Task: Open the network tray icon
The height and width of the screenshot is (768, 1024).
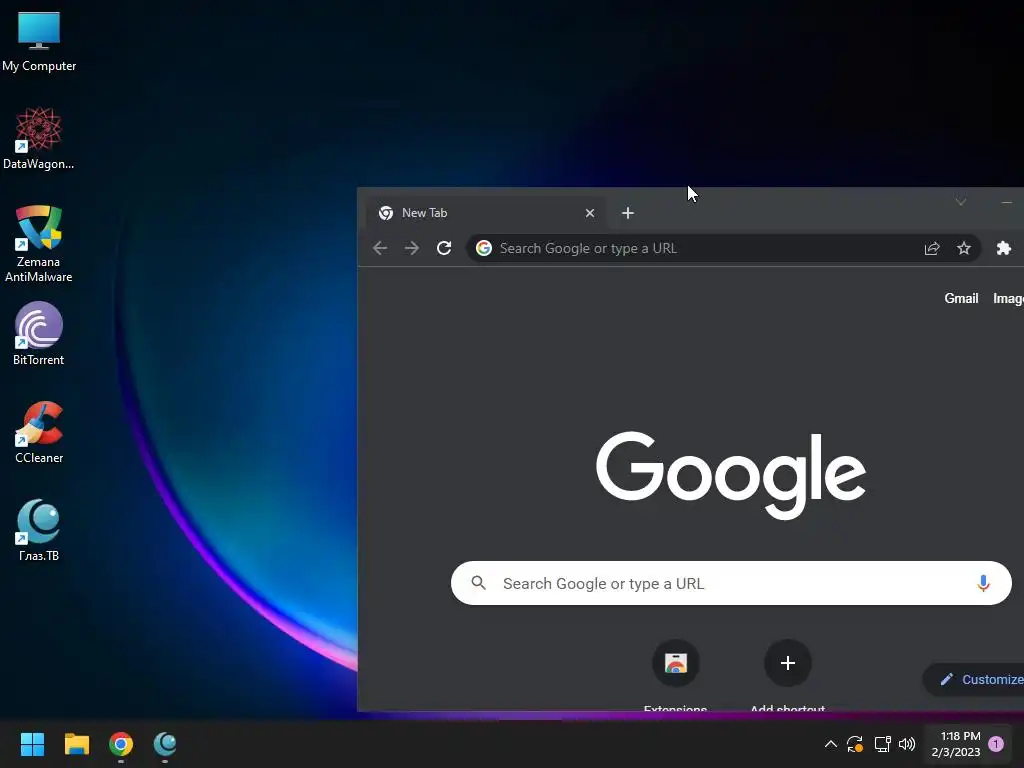Action: point(882,744)
